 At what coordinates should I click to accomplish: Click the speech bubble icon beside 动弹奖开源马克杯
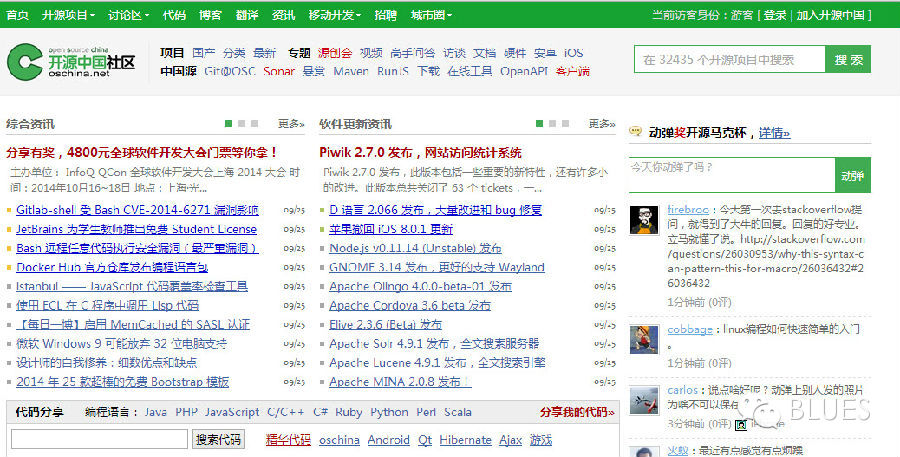[635, 131]
